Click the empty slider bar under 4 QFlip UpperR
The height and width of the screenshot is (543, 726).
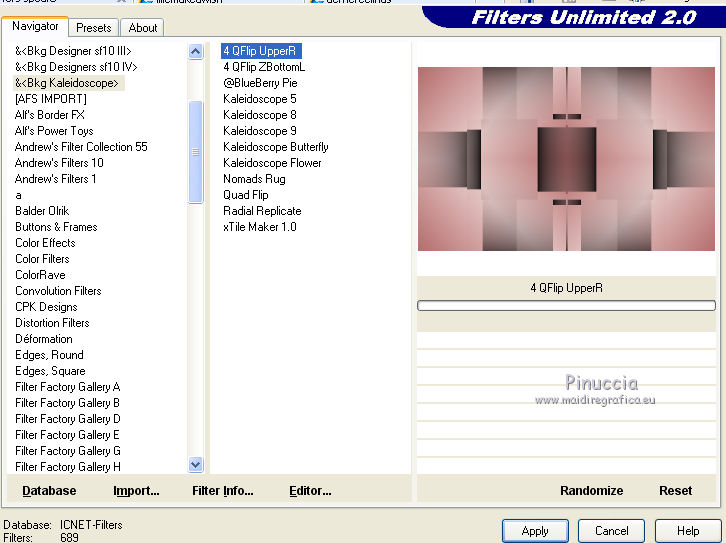click(566, 306)
